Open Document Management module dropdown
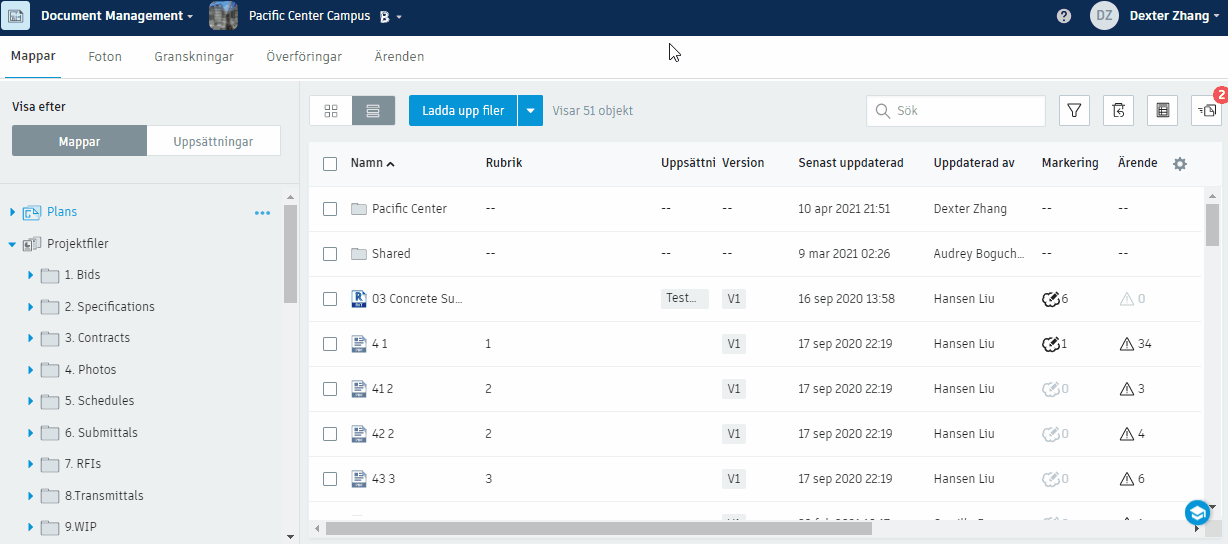The image size is (1228, 544). click(x=190, y=17)
